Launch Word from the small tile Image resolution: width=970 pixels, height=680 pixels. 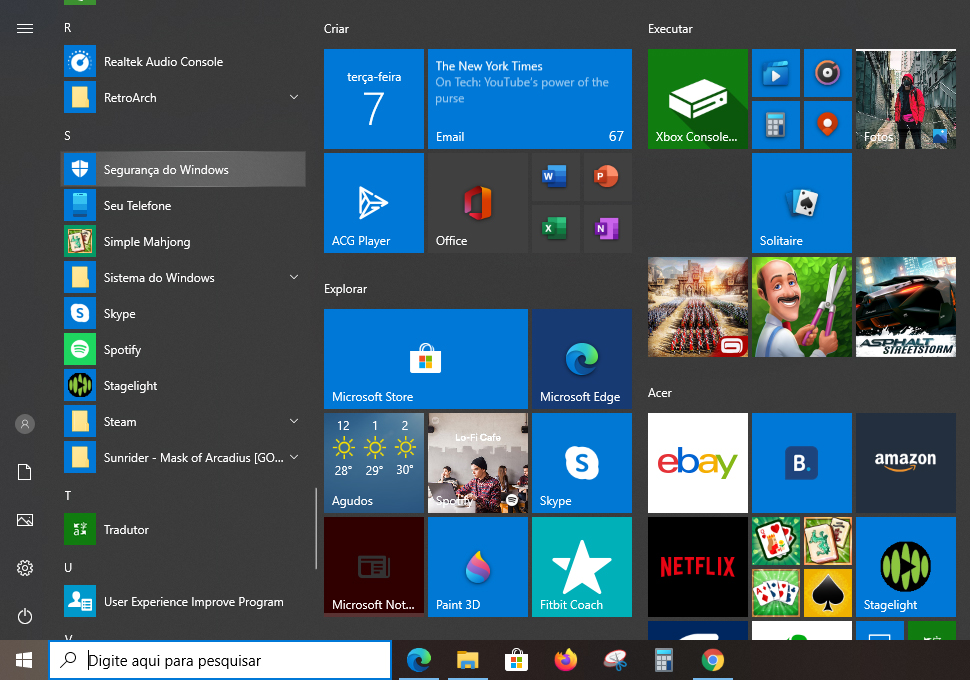[555, 177]
